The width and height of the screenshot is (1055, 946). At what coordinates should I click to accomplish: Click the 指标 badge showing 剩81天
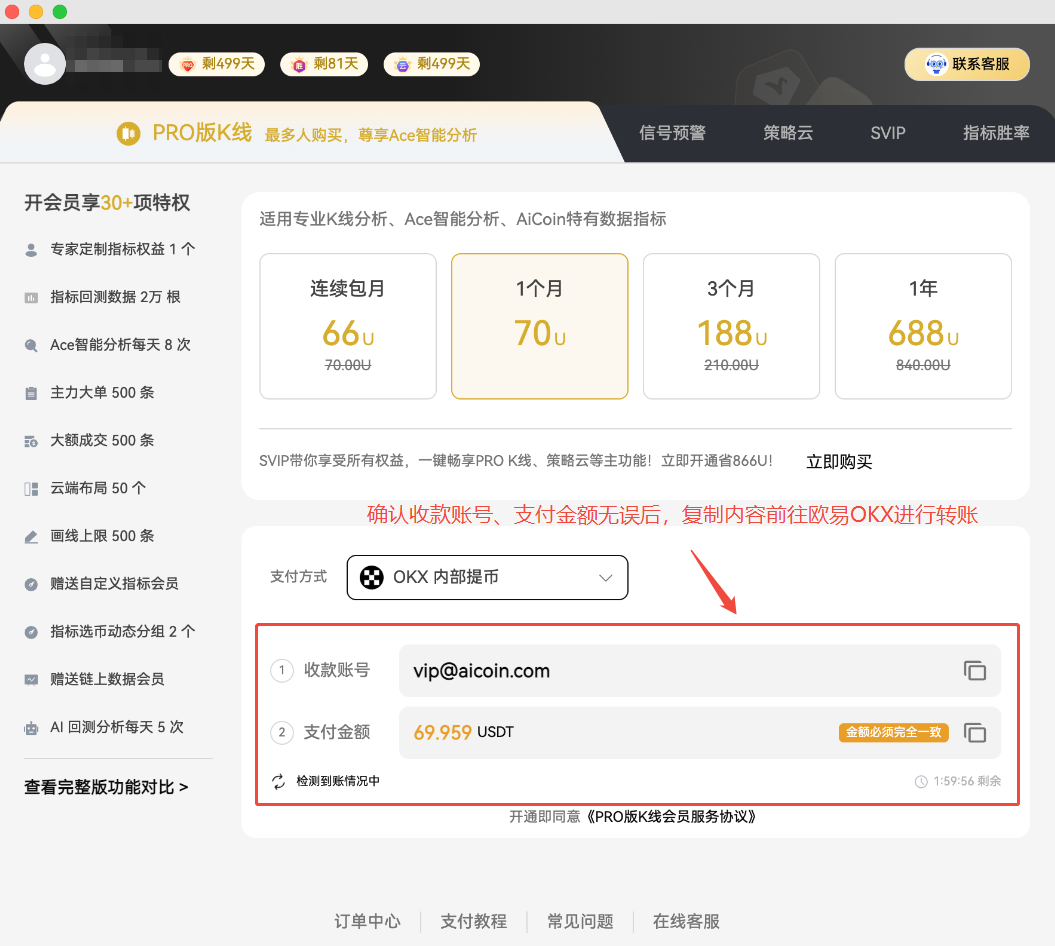[x=324, y=63]
